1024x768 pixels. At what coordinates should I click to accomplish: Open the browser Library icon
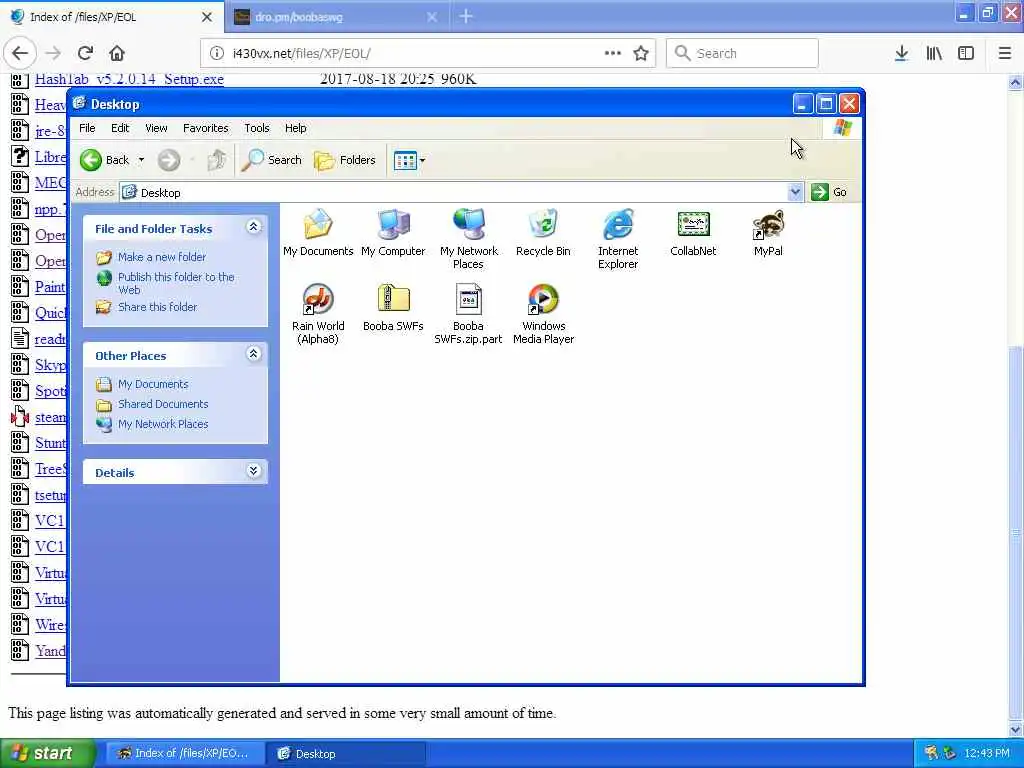tap(934, 53)
